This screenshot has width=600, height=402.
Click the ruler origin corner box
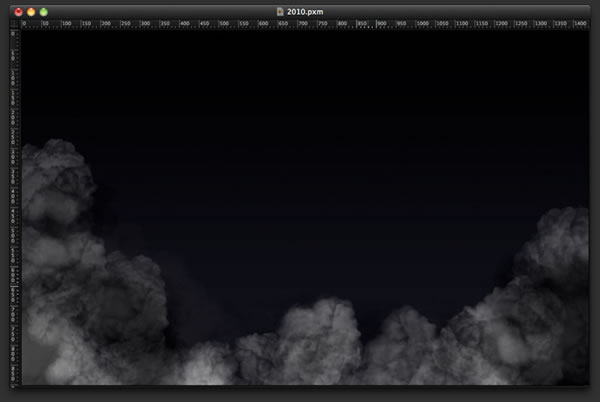point(15,24)
